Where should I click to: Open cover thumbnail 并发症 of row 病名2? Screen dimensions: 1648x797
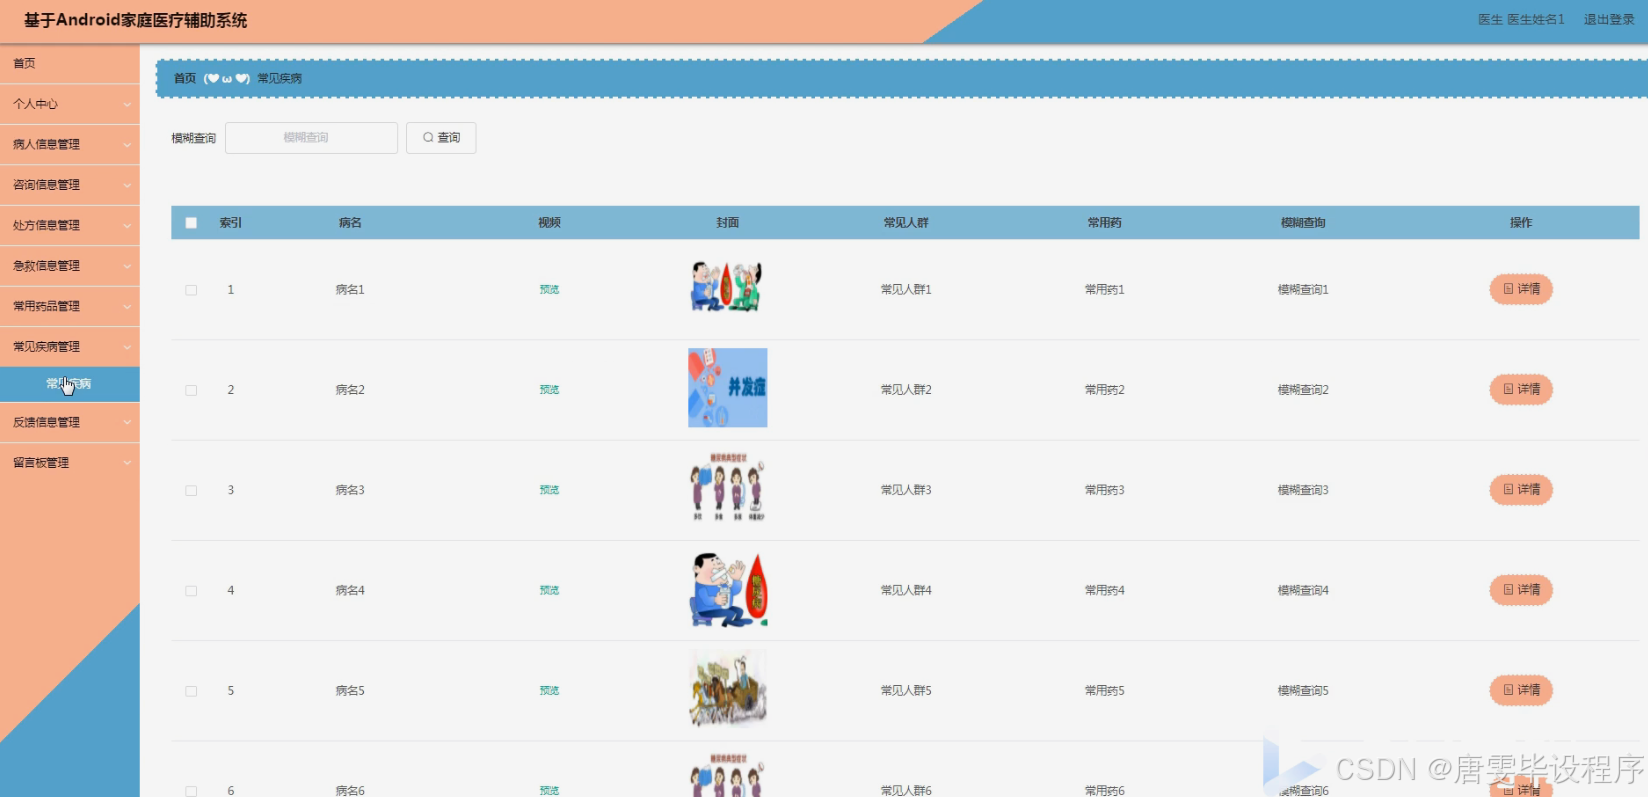tap(727, 388)
